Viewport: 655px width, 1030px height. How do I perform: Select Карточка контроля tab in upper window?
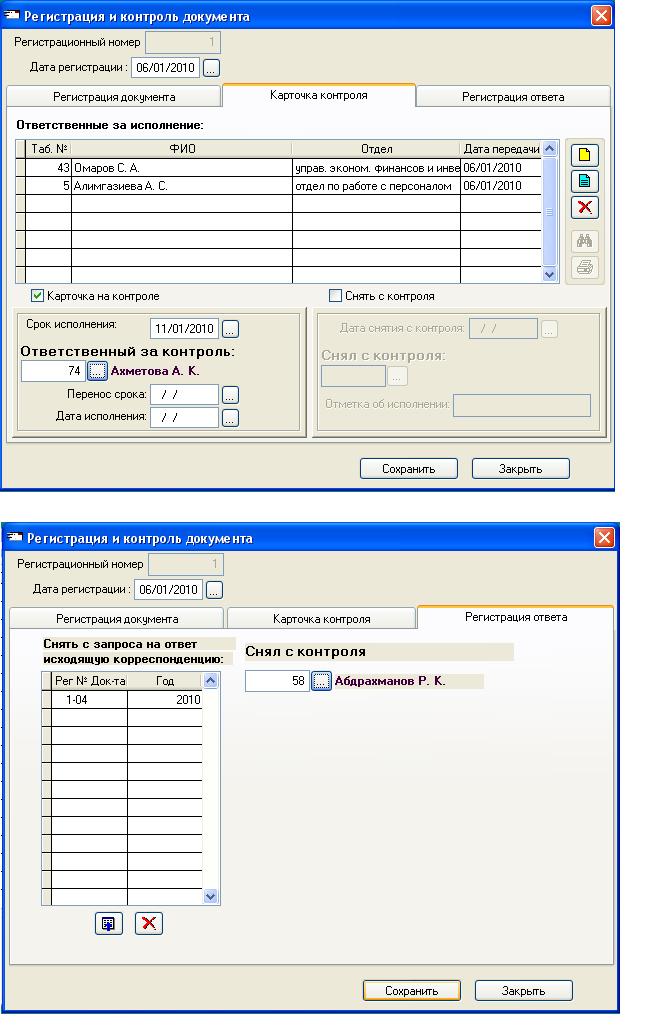coord(319,95)
